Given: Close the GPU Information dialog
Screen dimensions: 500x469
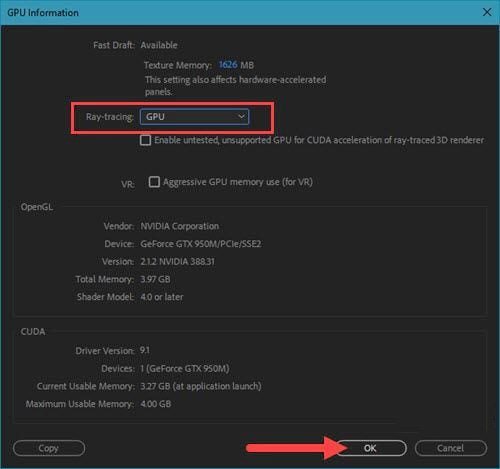Looking at the screenshot, I should tap(487, 12).
